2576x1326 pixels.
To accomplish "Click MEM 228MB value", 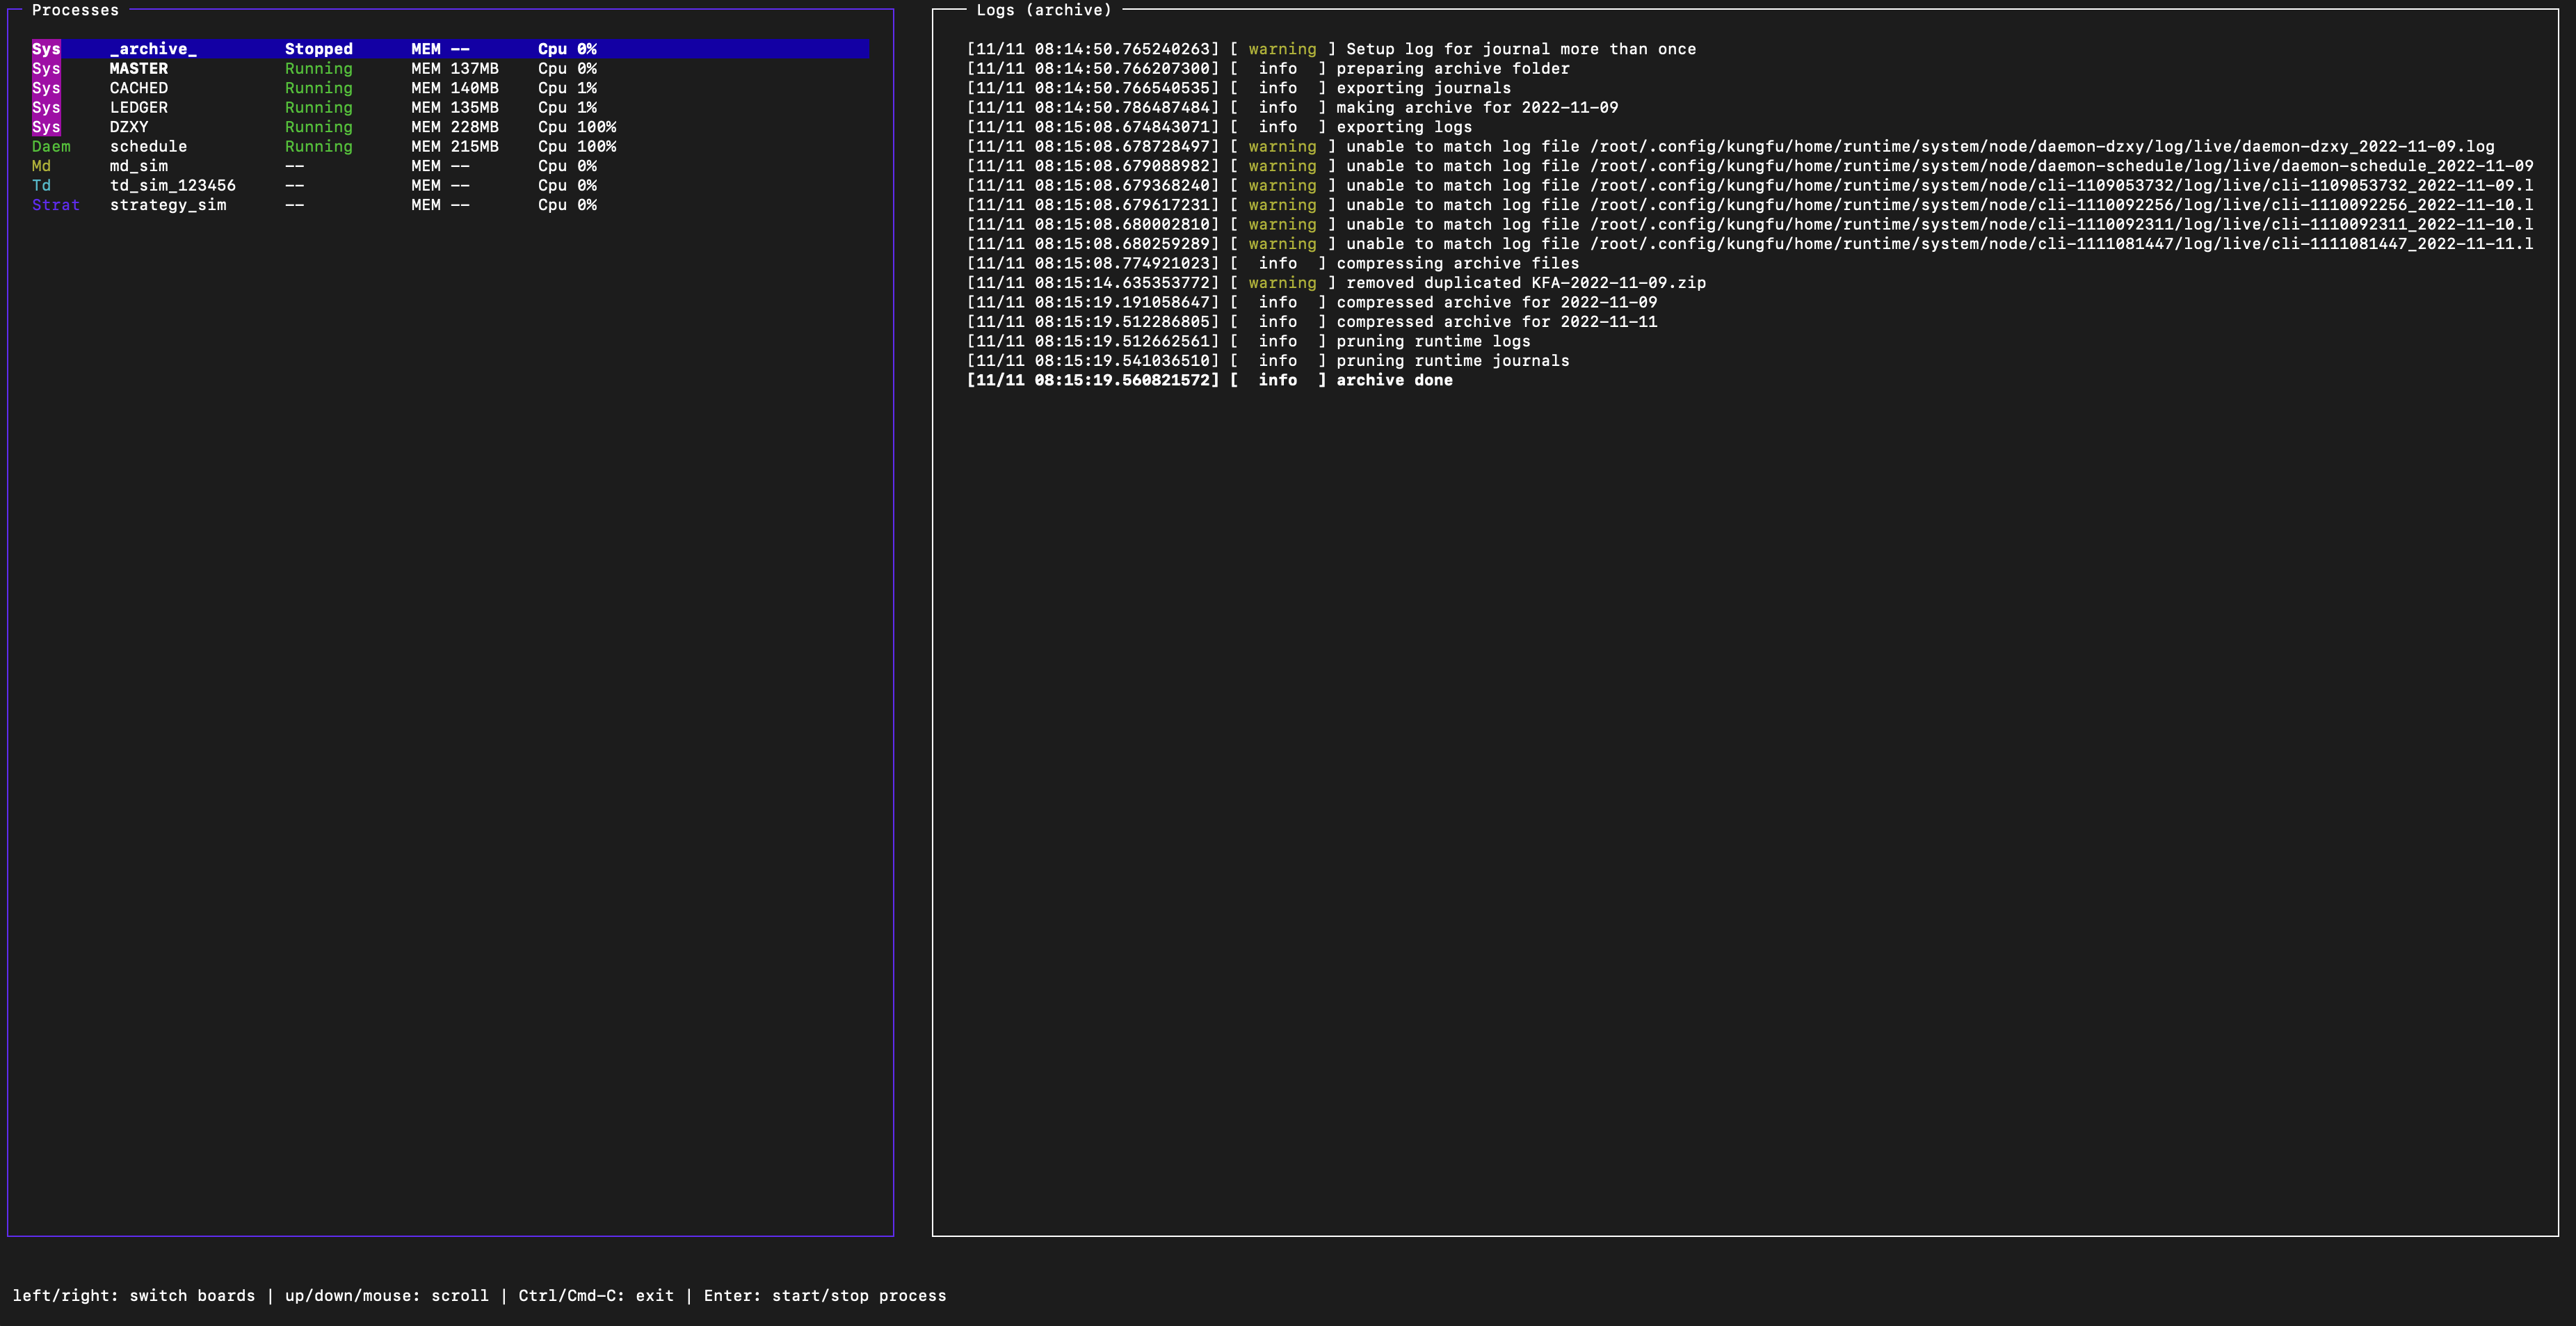I will (x=455, y=127).
